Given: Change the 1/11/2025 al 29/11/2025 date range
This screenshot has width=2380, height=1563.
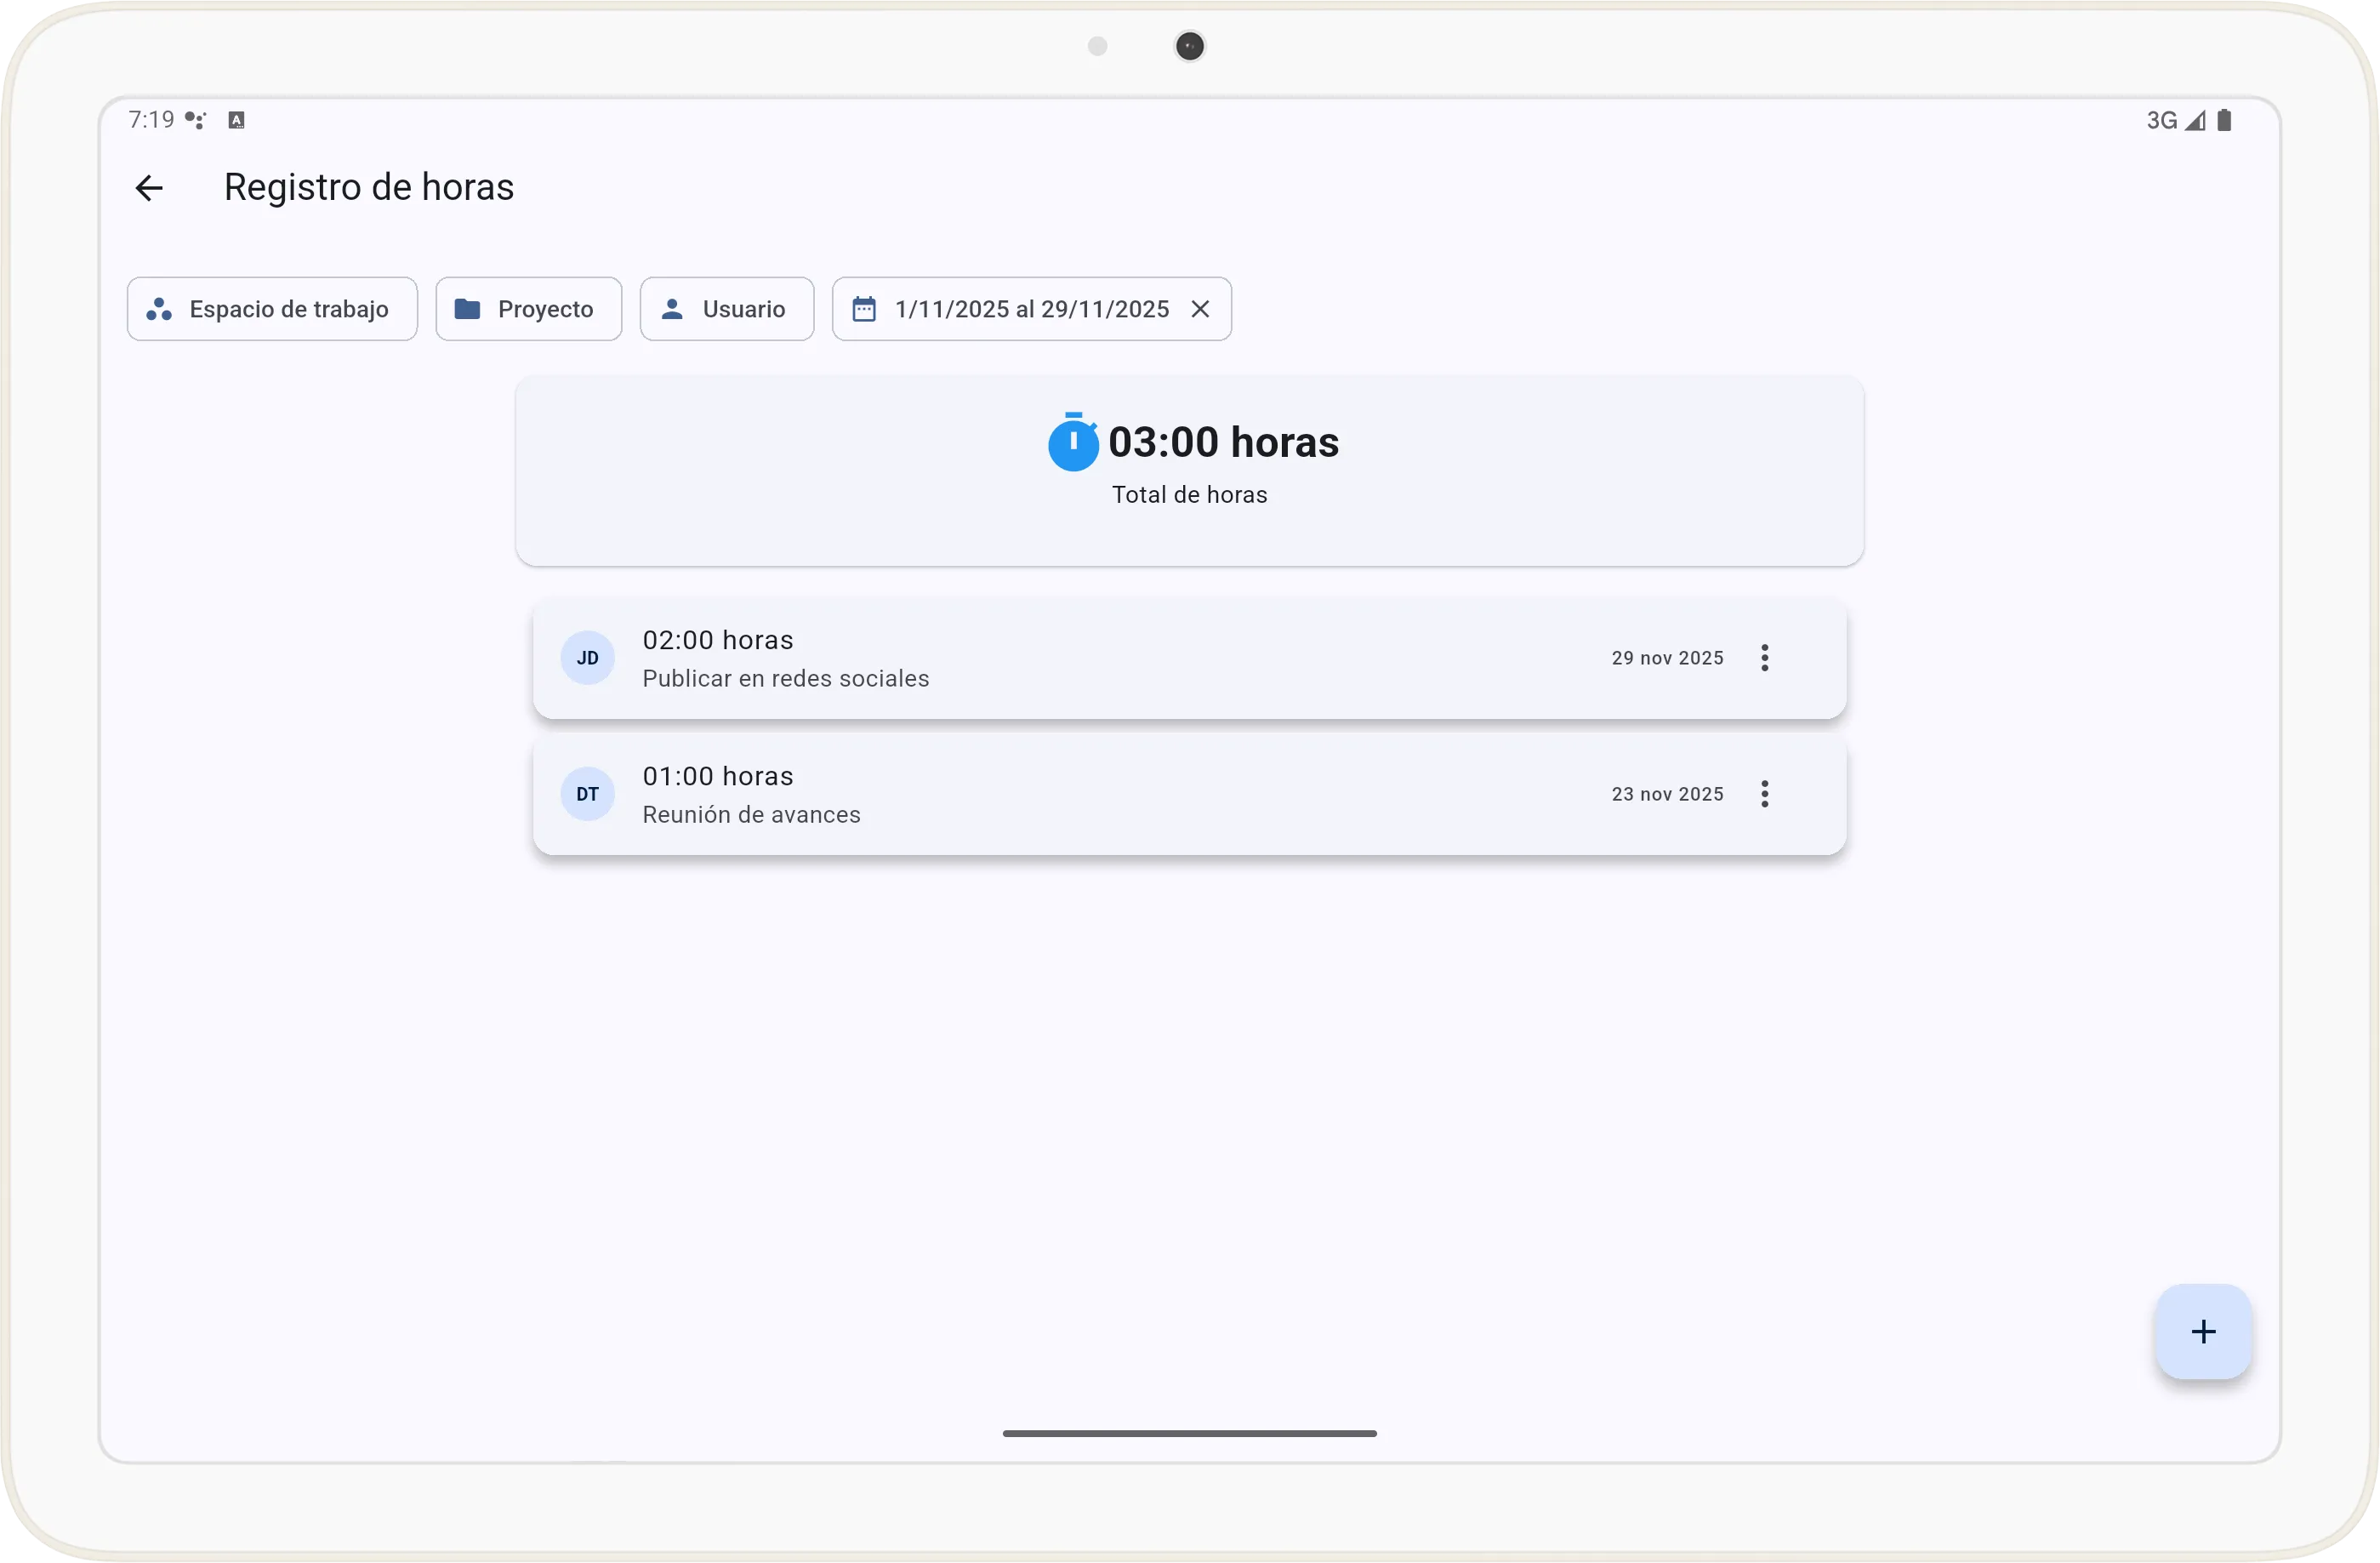Looking at the screenshot, I should pyautogui.click(x=1031, y=309).
